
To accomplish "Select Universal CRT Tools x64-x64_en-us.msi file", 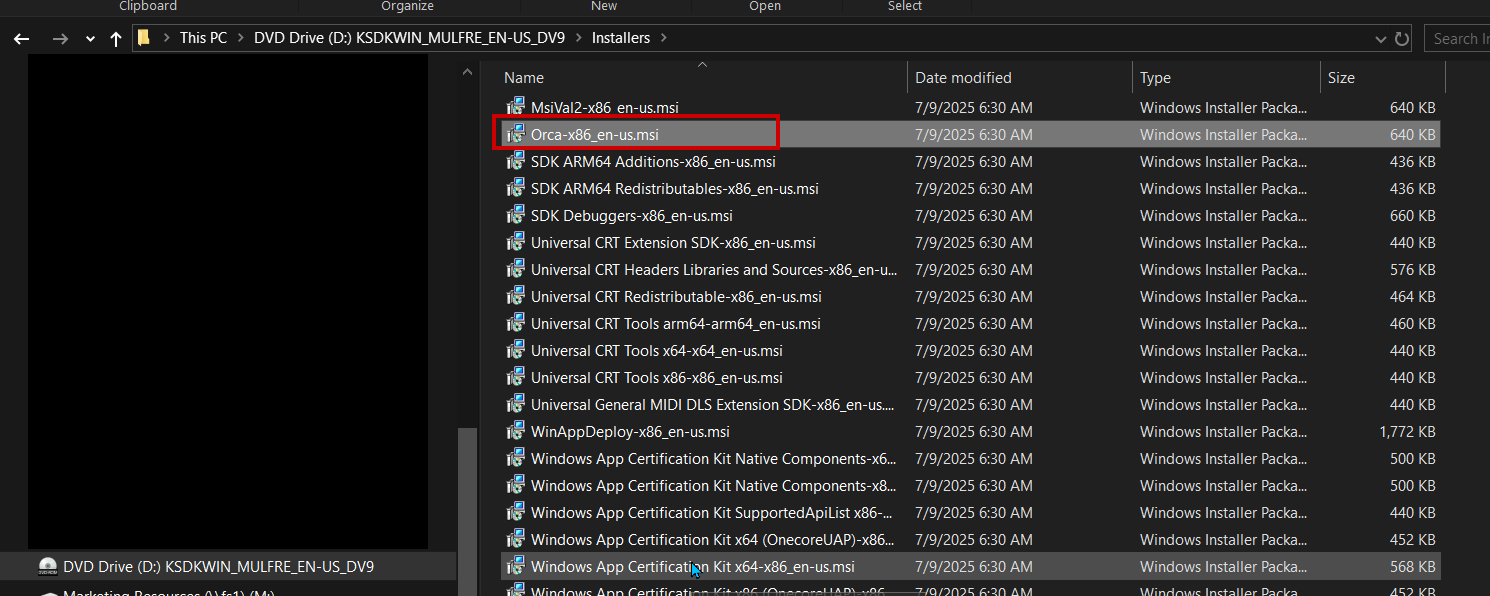I will [x=656, y=350].
